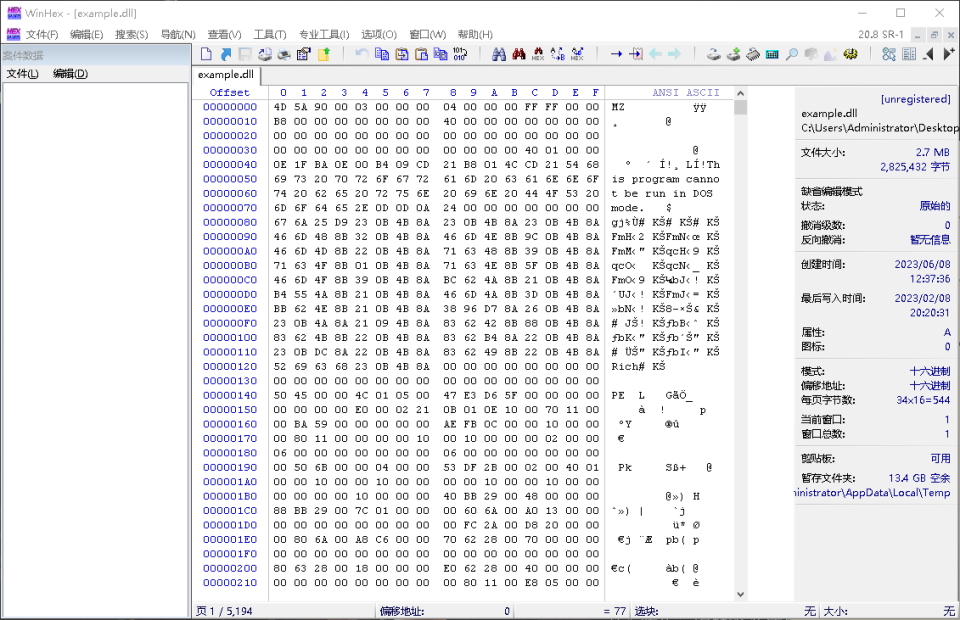
Task: Open 编辑(D) in the case data panel
Action: pos(70,74)
